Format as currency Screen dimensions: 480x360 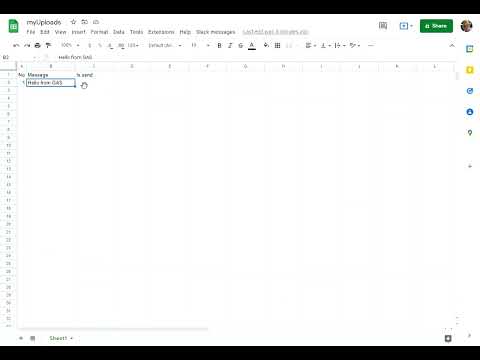coord(89,45)
